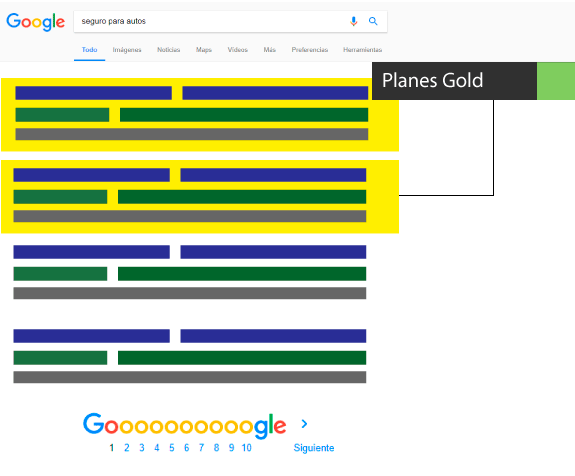Click the green swatch beside Planes Gold

pyautogui.click(x=556, y=81)
